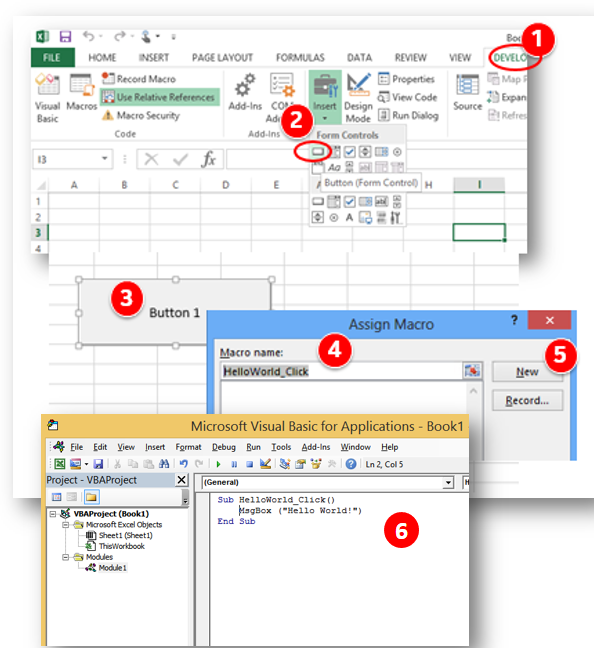This screenshot has width=594, height=648.
Task: Click the Save icon in VBA toolbar
Action: pyautogui.click(x=98, y=464)
